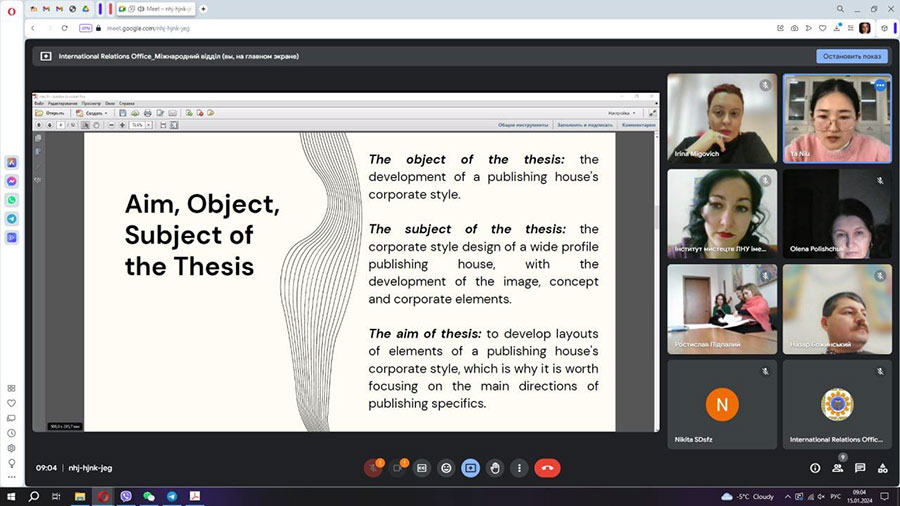The width and height of the screenshot is (900, 506).
Task: Open options on Ta Niu's video tile
Action: 880,86
